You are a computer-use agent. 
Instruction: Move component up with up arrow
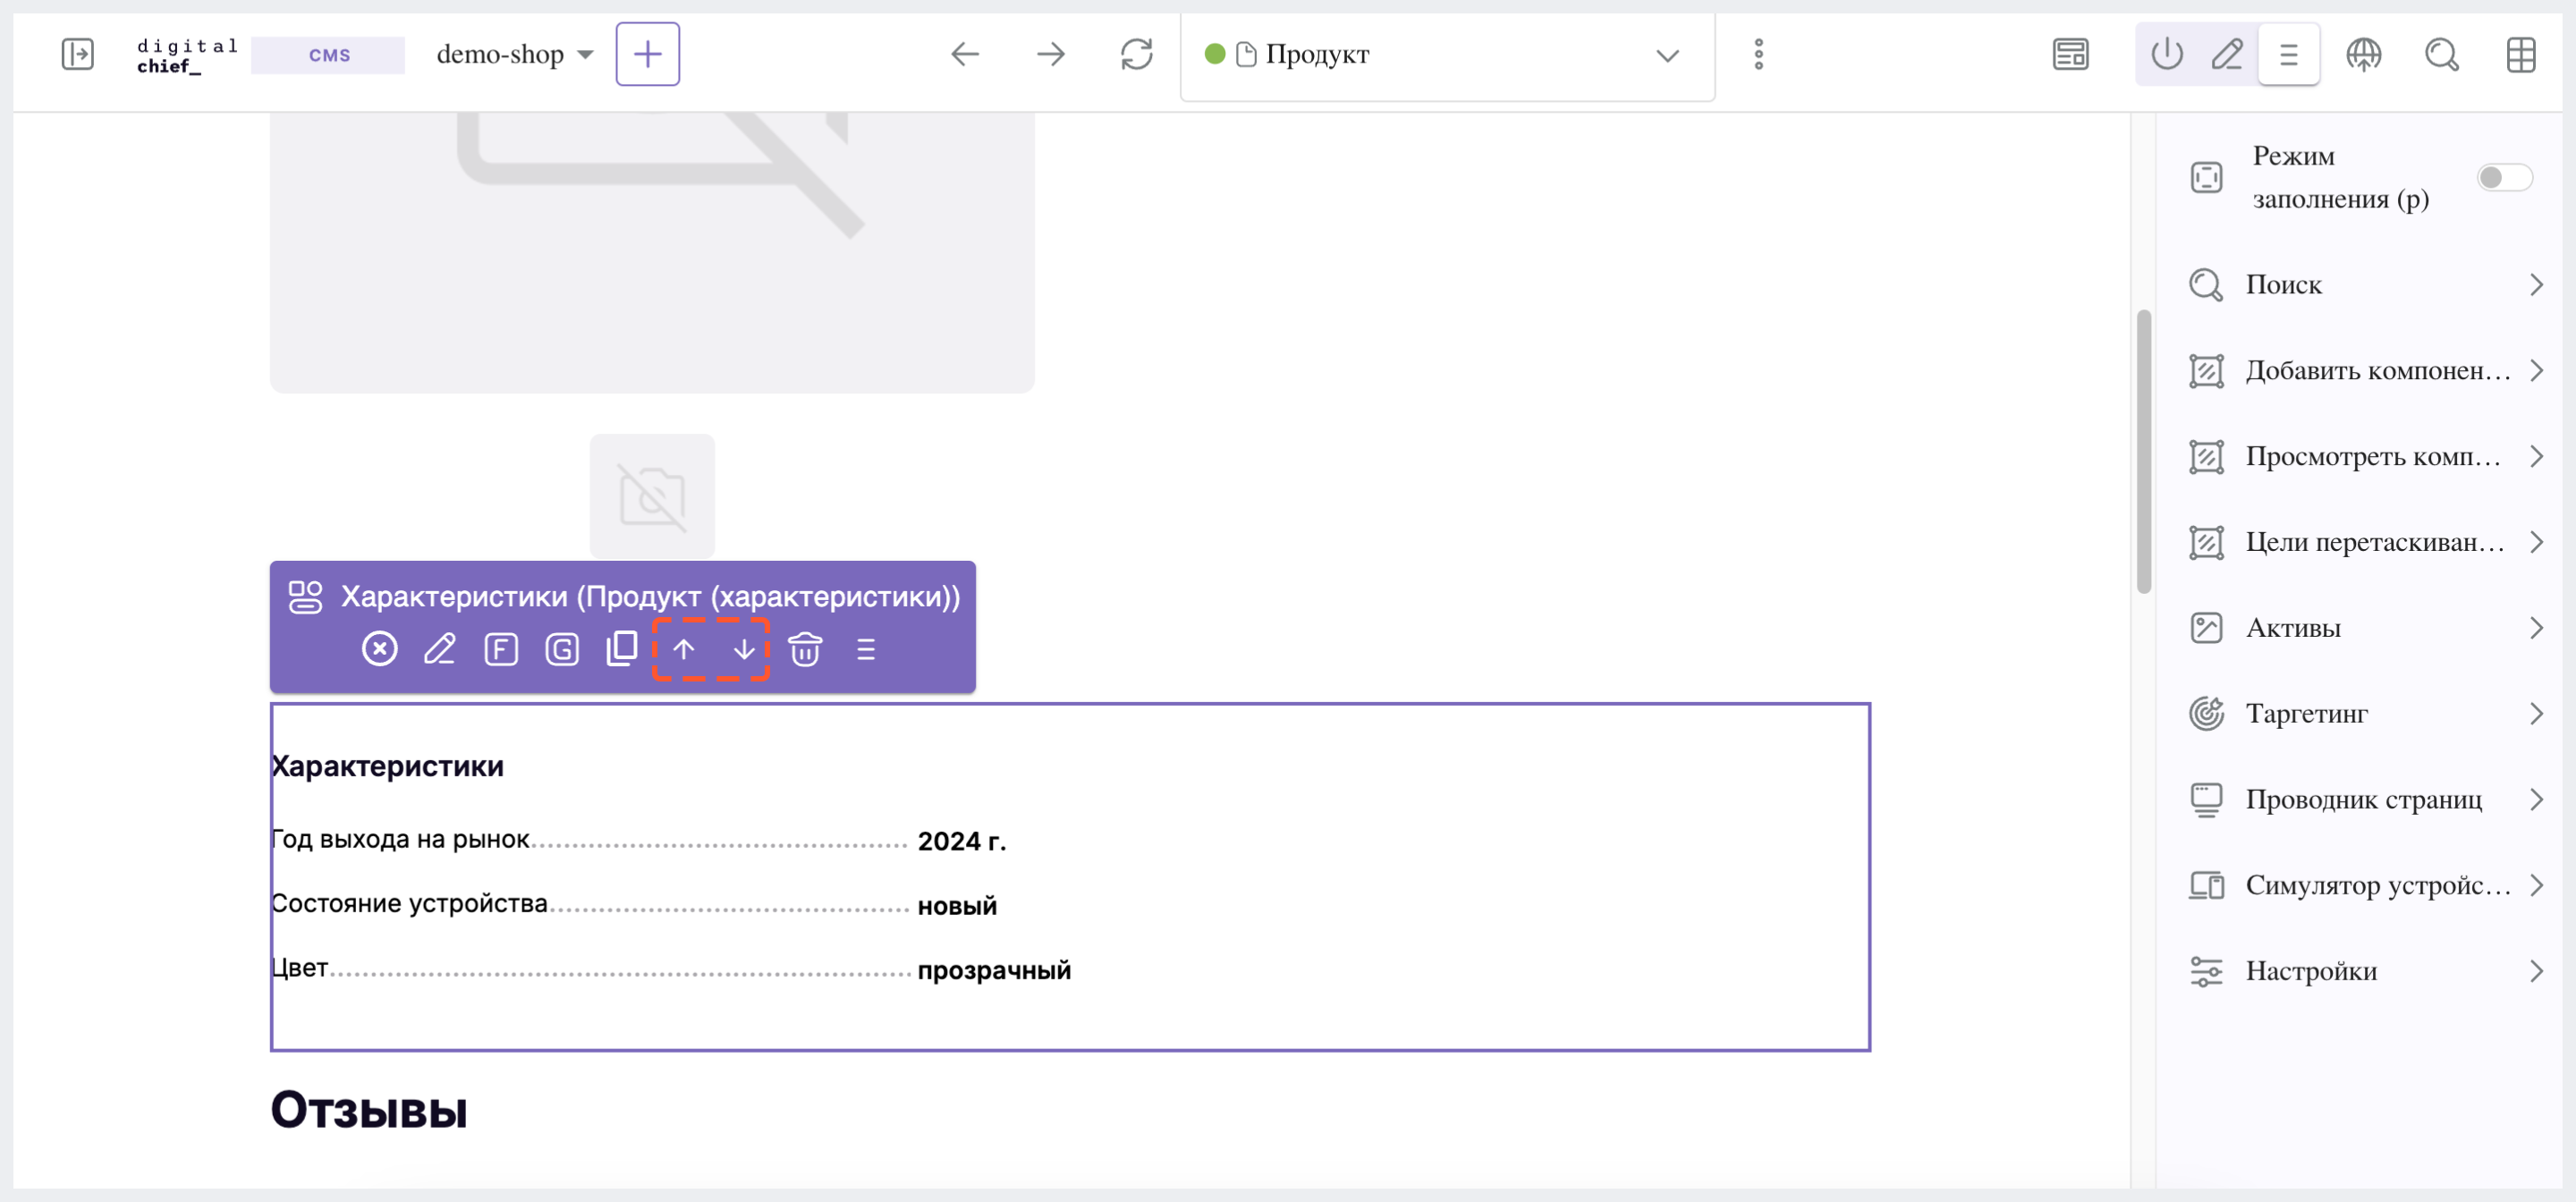[x=684, y=649]
